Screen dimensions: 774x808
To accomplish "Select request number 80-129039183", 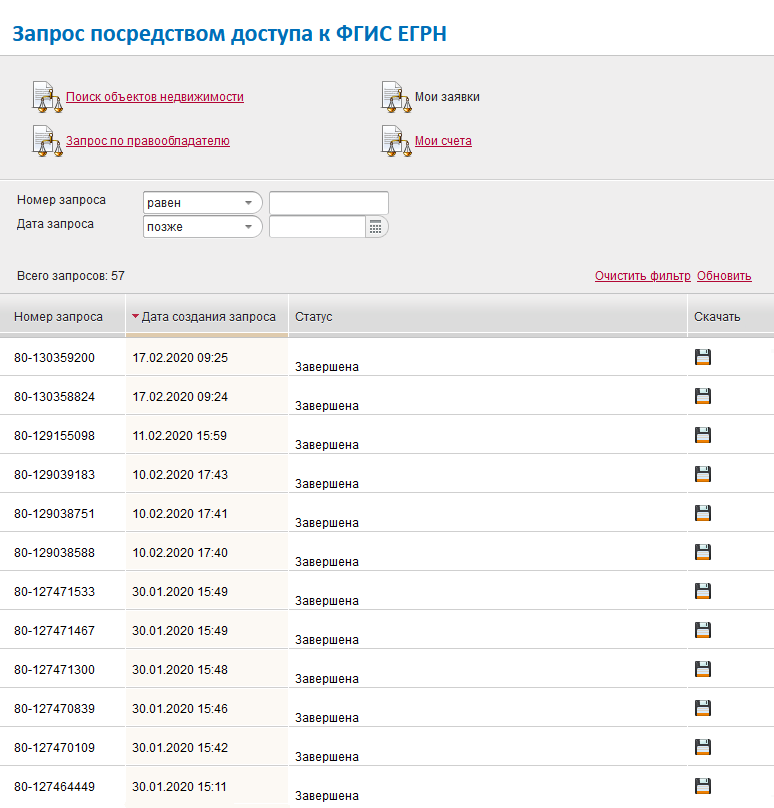I will click(54, 475).
